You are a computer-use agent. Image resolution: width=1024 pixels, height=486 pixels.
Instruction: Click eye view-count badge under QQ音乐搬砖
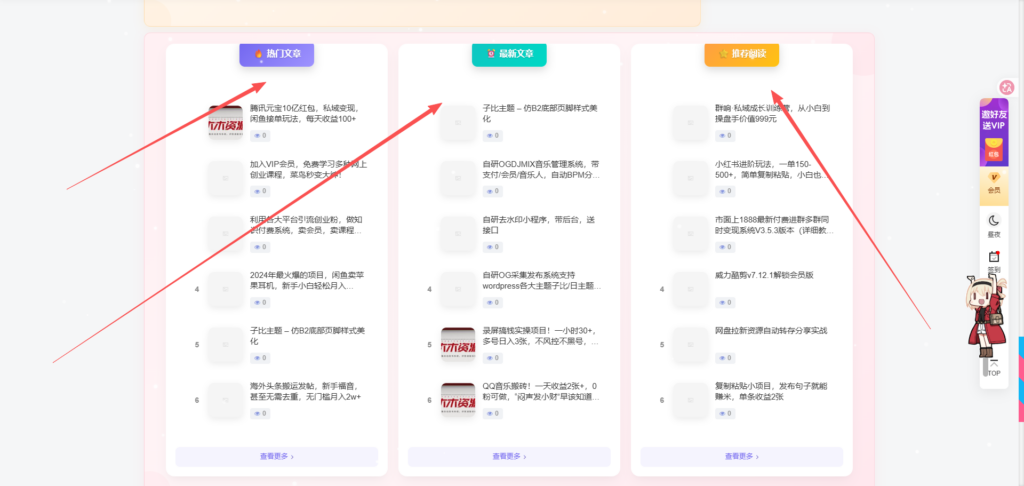tap(492, 413)
